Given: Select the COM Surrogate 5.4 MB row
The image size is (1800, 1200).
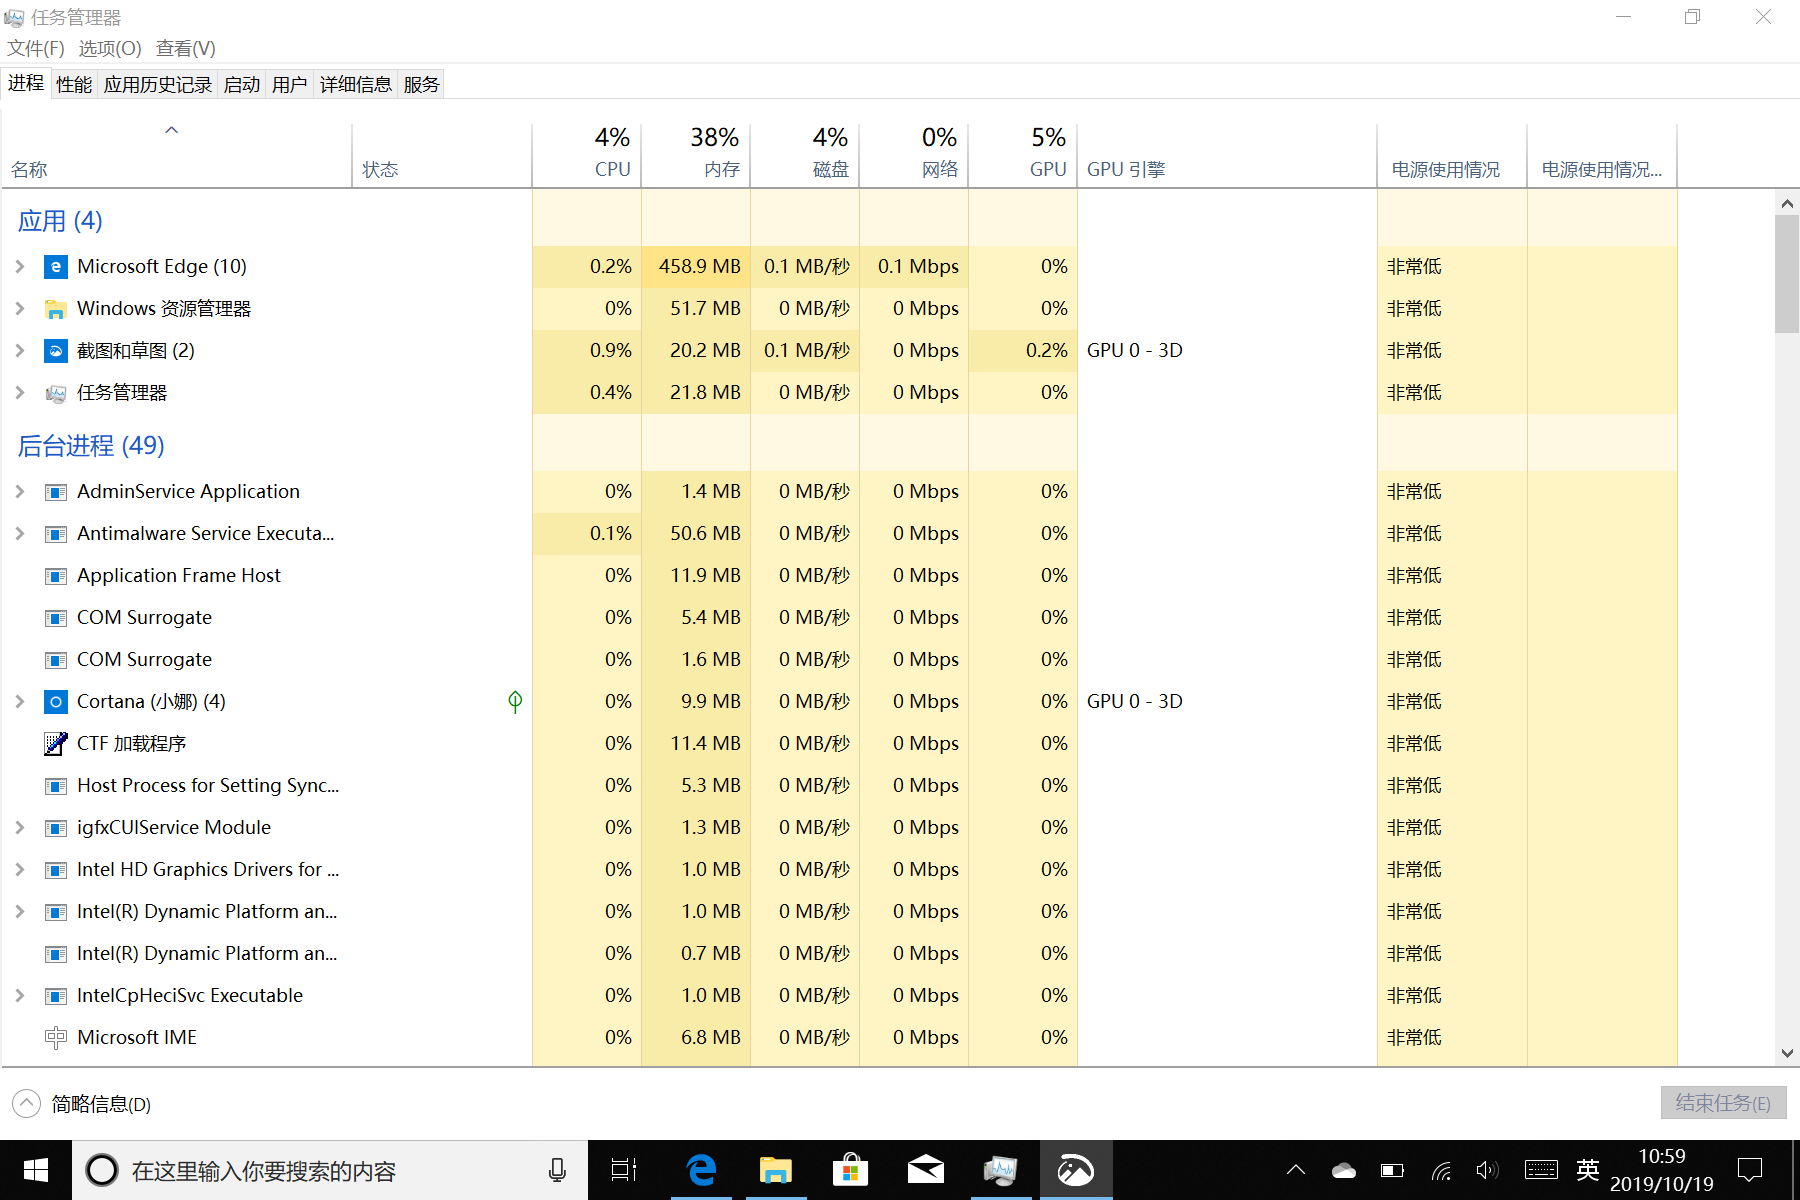Looking at the screenshot, I should pyautogui.click(x=840, y=618).
